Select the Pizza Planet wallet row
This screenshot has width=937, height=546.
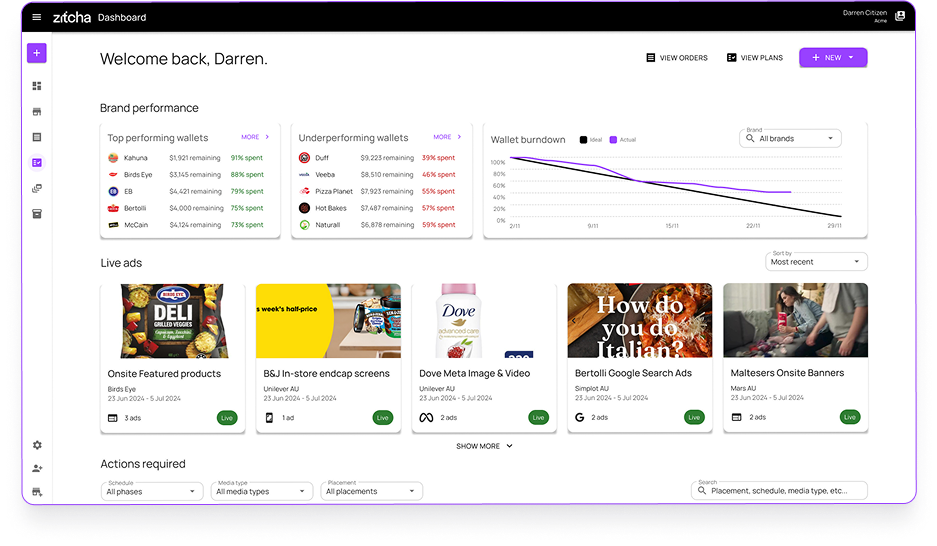point(378,191)
